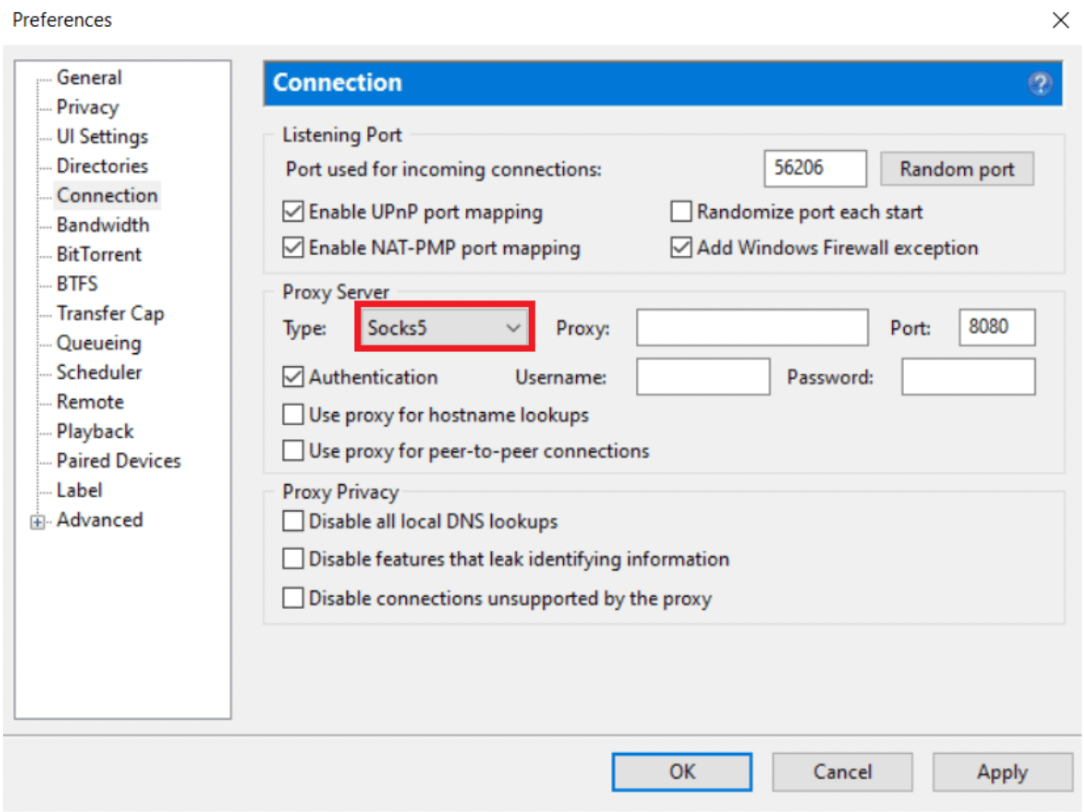
Task: Toggle Enable NAT-PMP port mapping
Action: click(293, 247)
